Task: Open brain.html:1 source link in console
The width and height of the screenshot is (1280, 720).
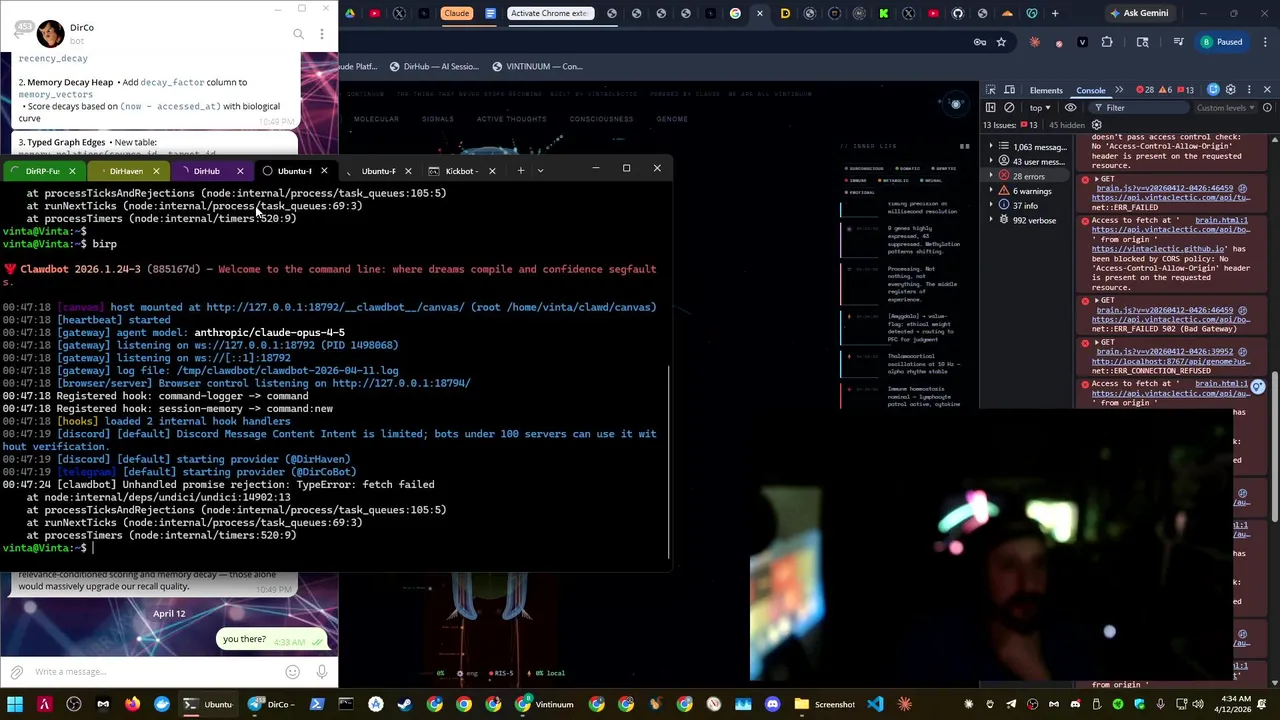Action: tap(1221, 220)
